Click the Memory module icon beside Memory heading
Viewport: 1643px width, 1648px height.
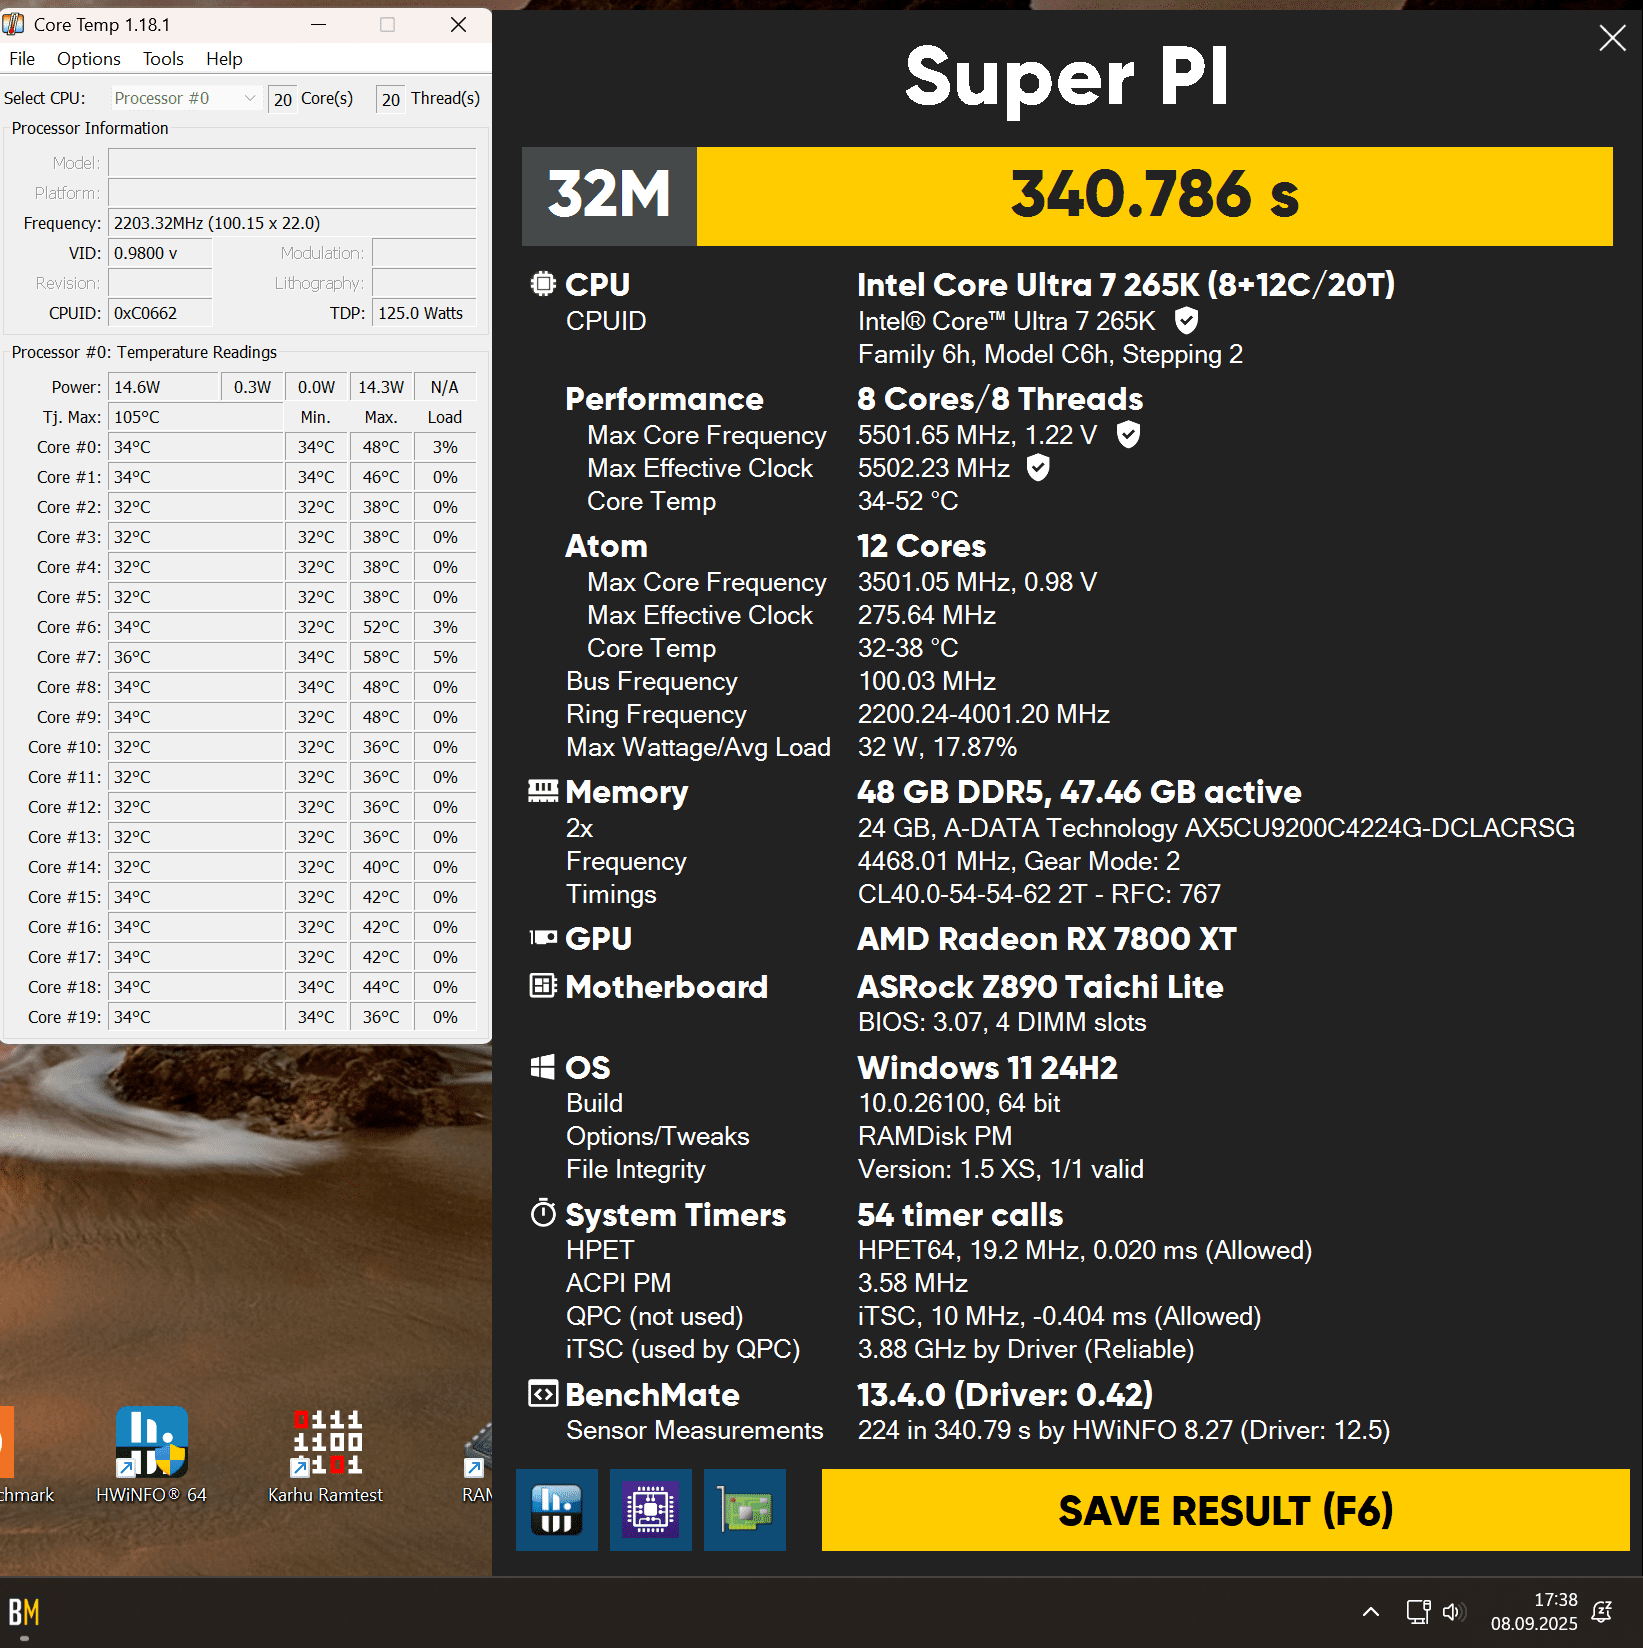point(543,792)
